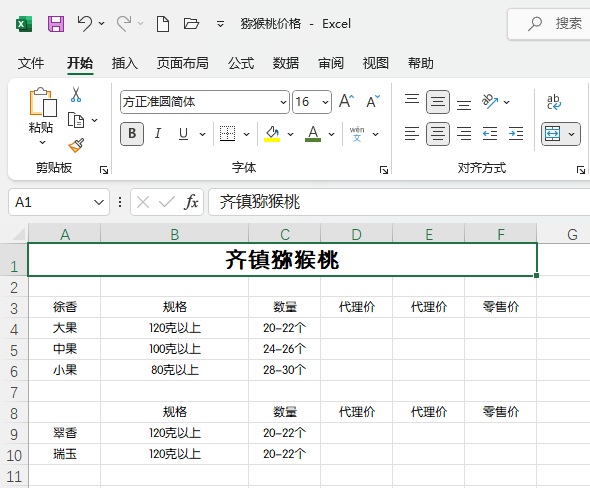The image size is (590, 488).
Task: Open underline style dropdown arrow
Action: pyautogui.click(x=202, y=134)
